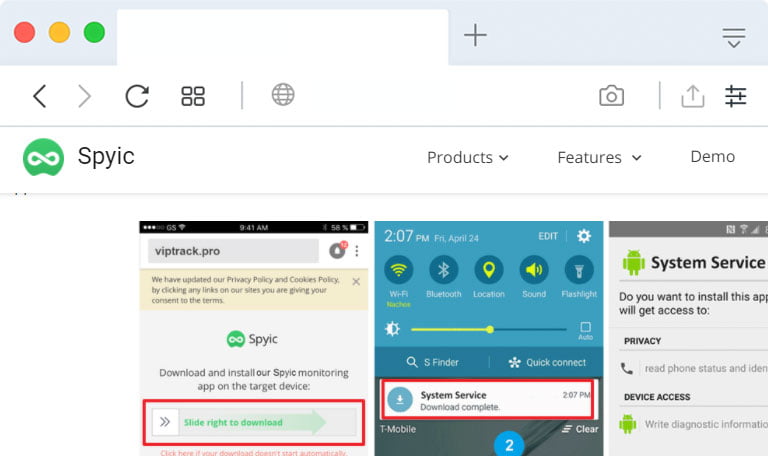Toggle Bluetooth in Android quick settings
The image size is (768, 456).
[x=444, y=270]
